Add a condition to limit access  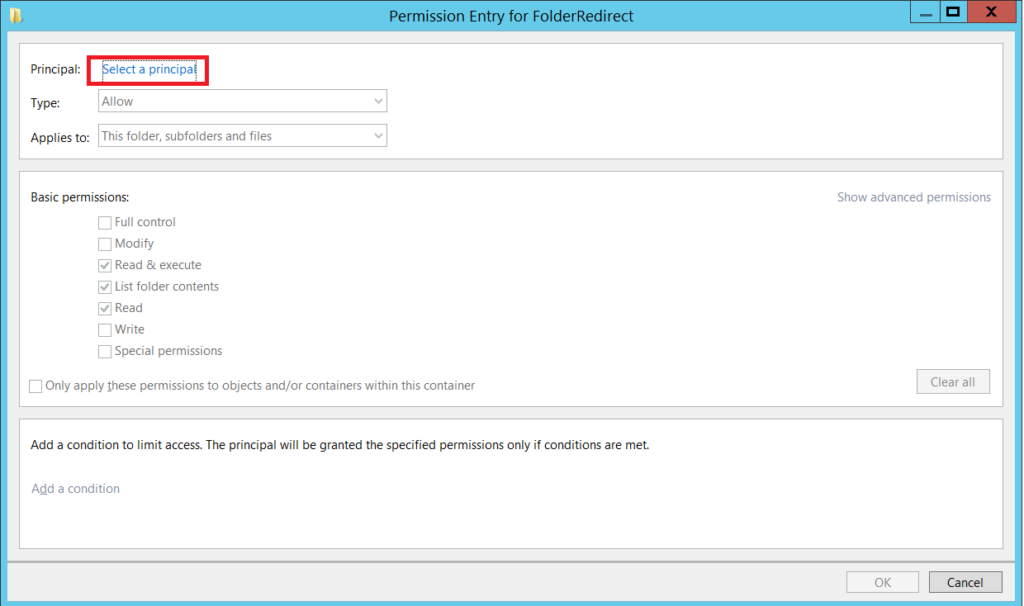[75, 488]
